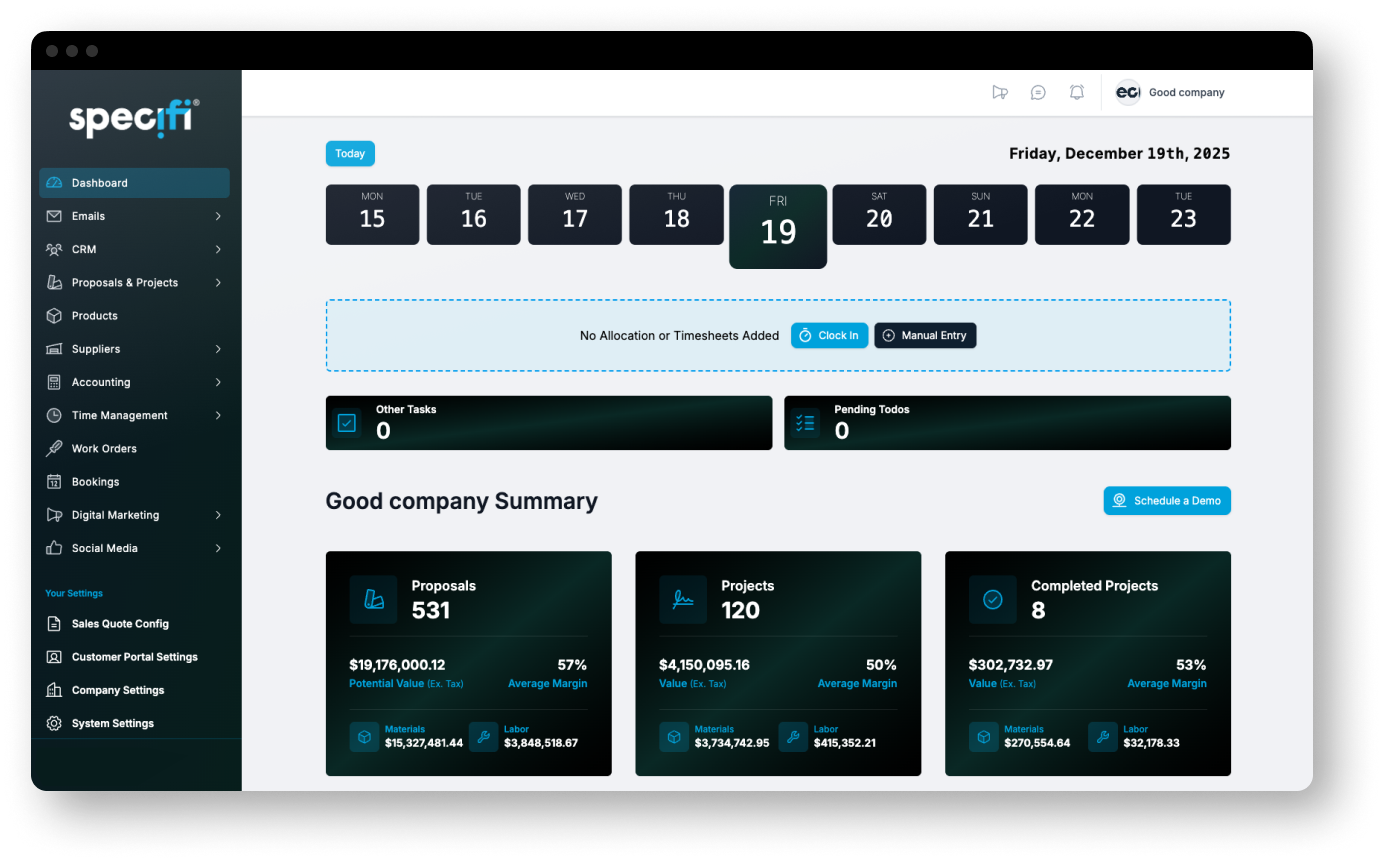Expand the Emails section in the sidebar
The height and width of the screenshot is (862, 1384).
217,215
